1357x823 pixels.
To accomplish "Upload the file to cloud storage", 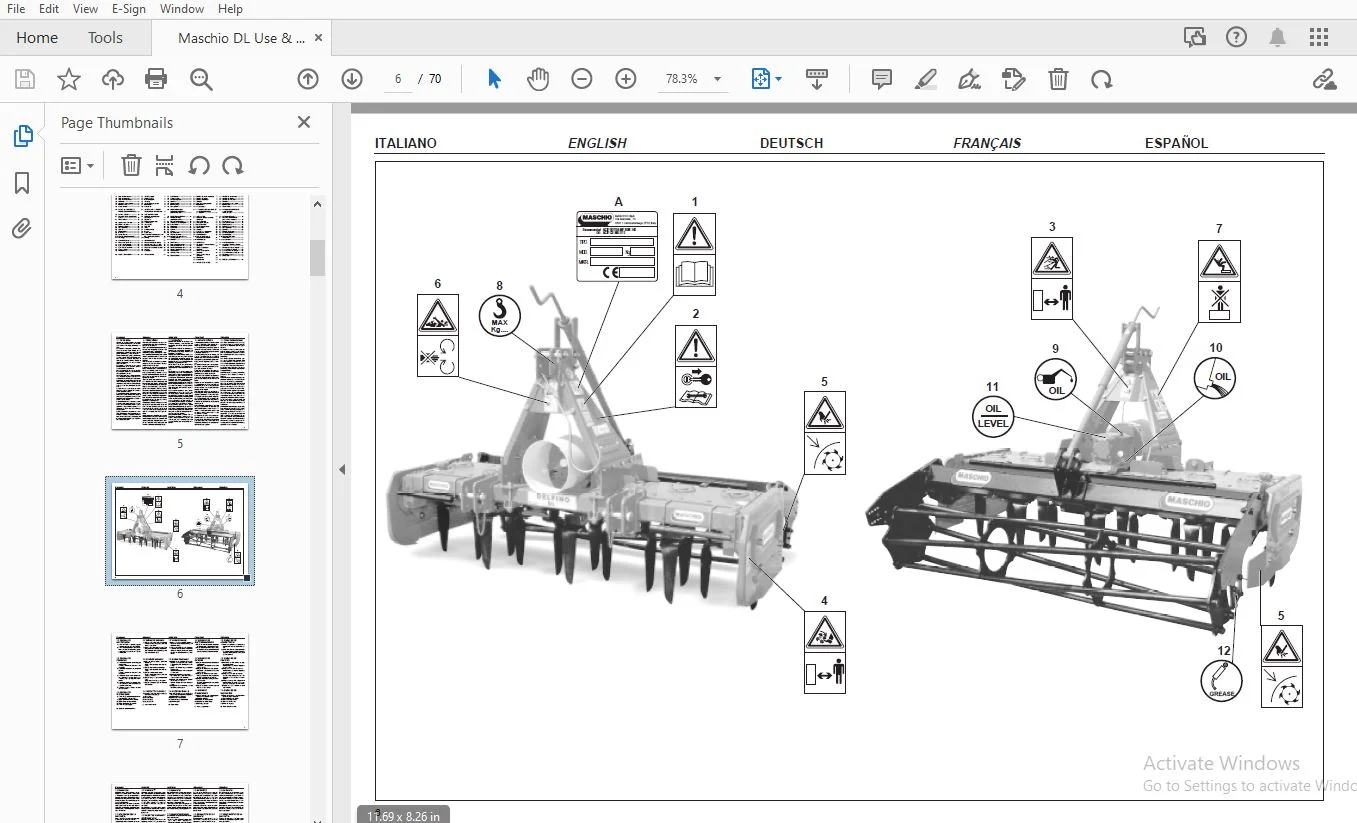I will [x=113, y=79].
